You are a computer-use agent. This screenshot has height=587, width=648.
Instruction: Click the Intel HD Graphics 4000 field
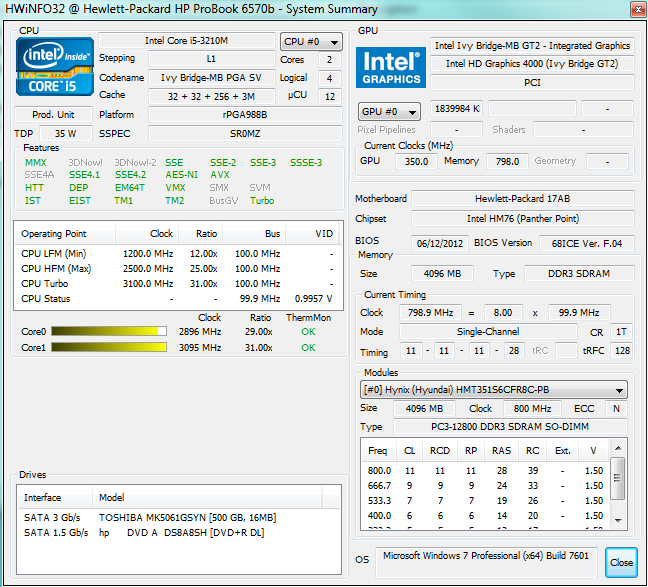point(532,64)
